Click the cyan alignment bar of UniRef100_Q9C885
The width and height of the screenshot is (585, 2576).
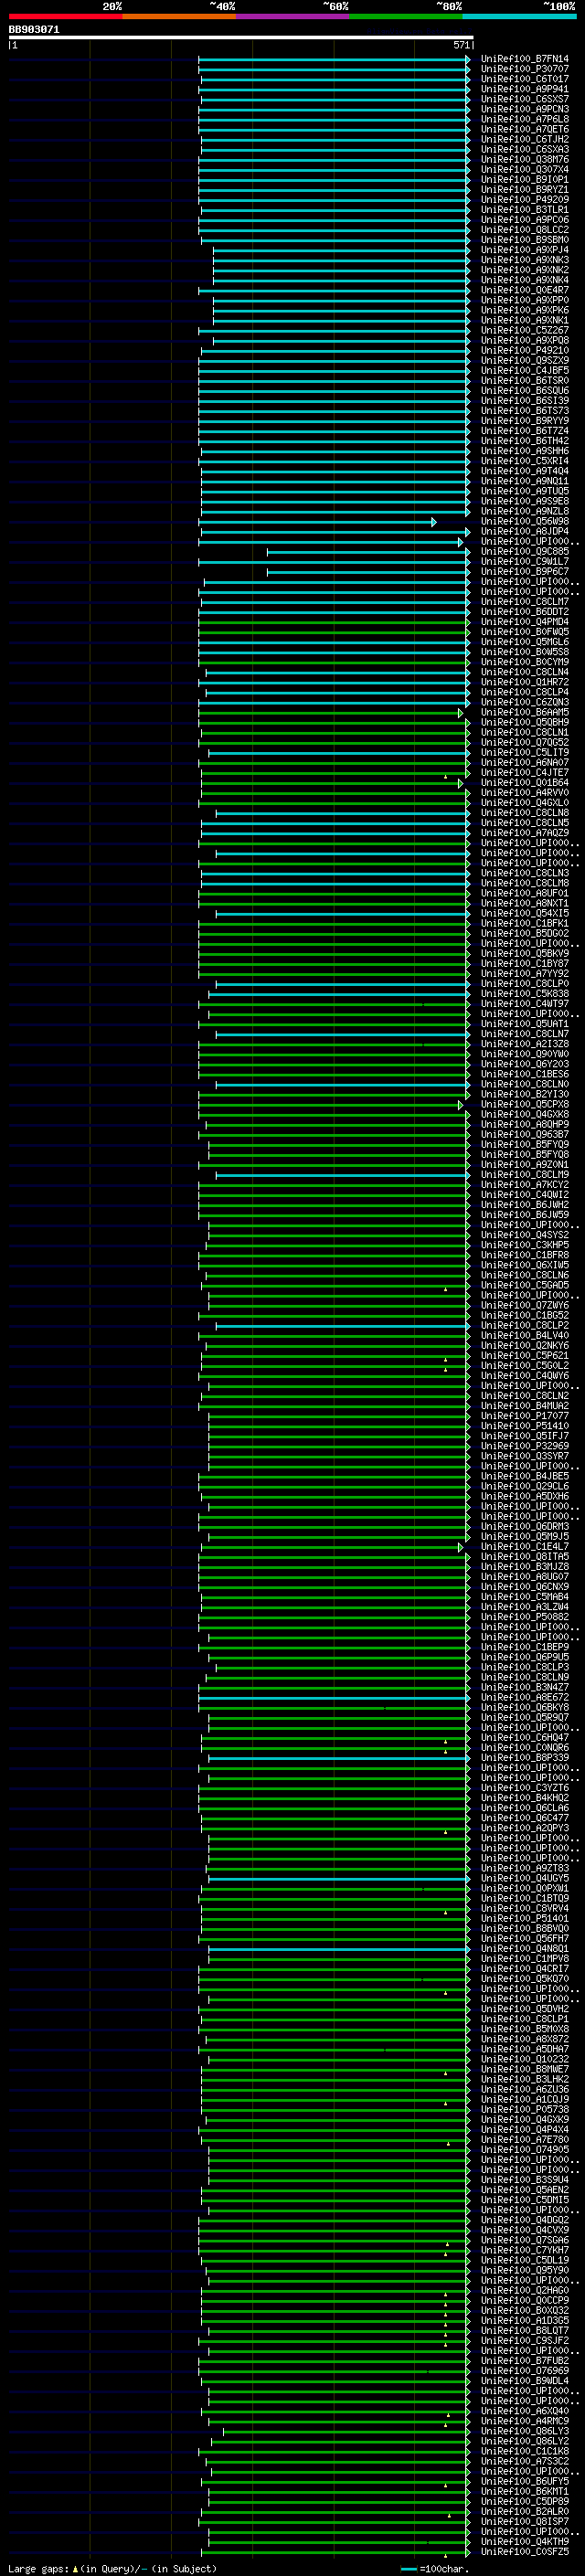[x=368, y=552]
